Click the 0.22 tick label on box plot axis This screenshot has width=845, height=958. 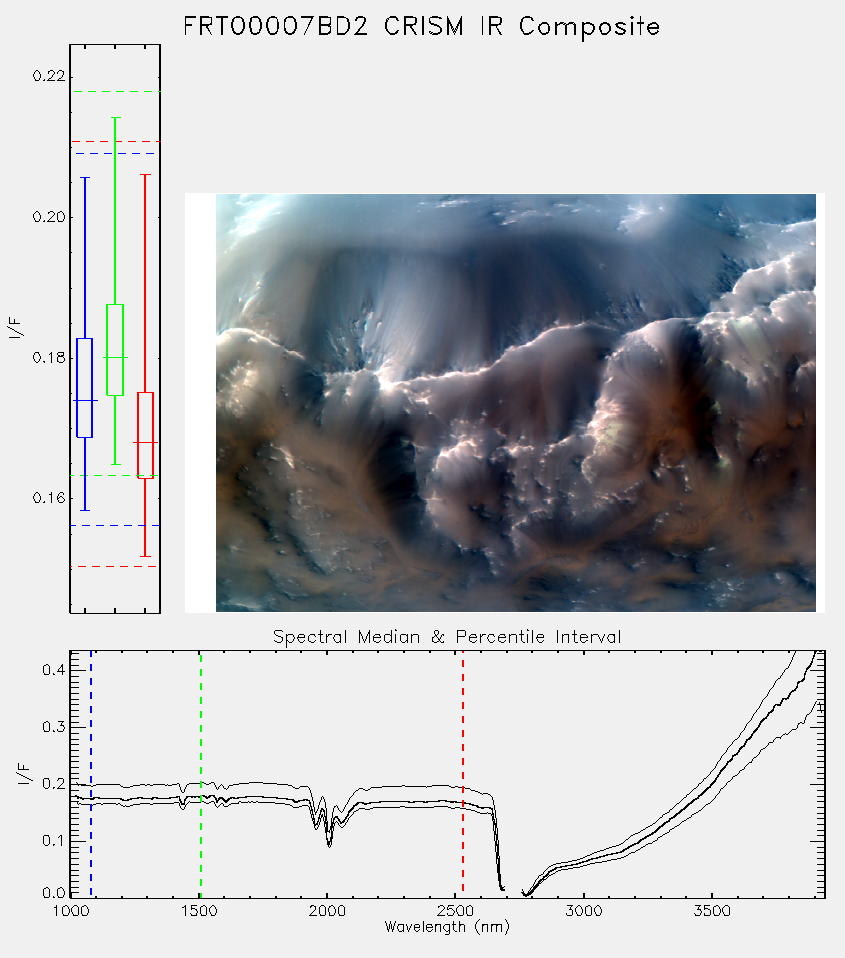[48, 76]
